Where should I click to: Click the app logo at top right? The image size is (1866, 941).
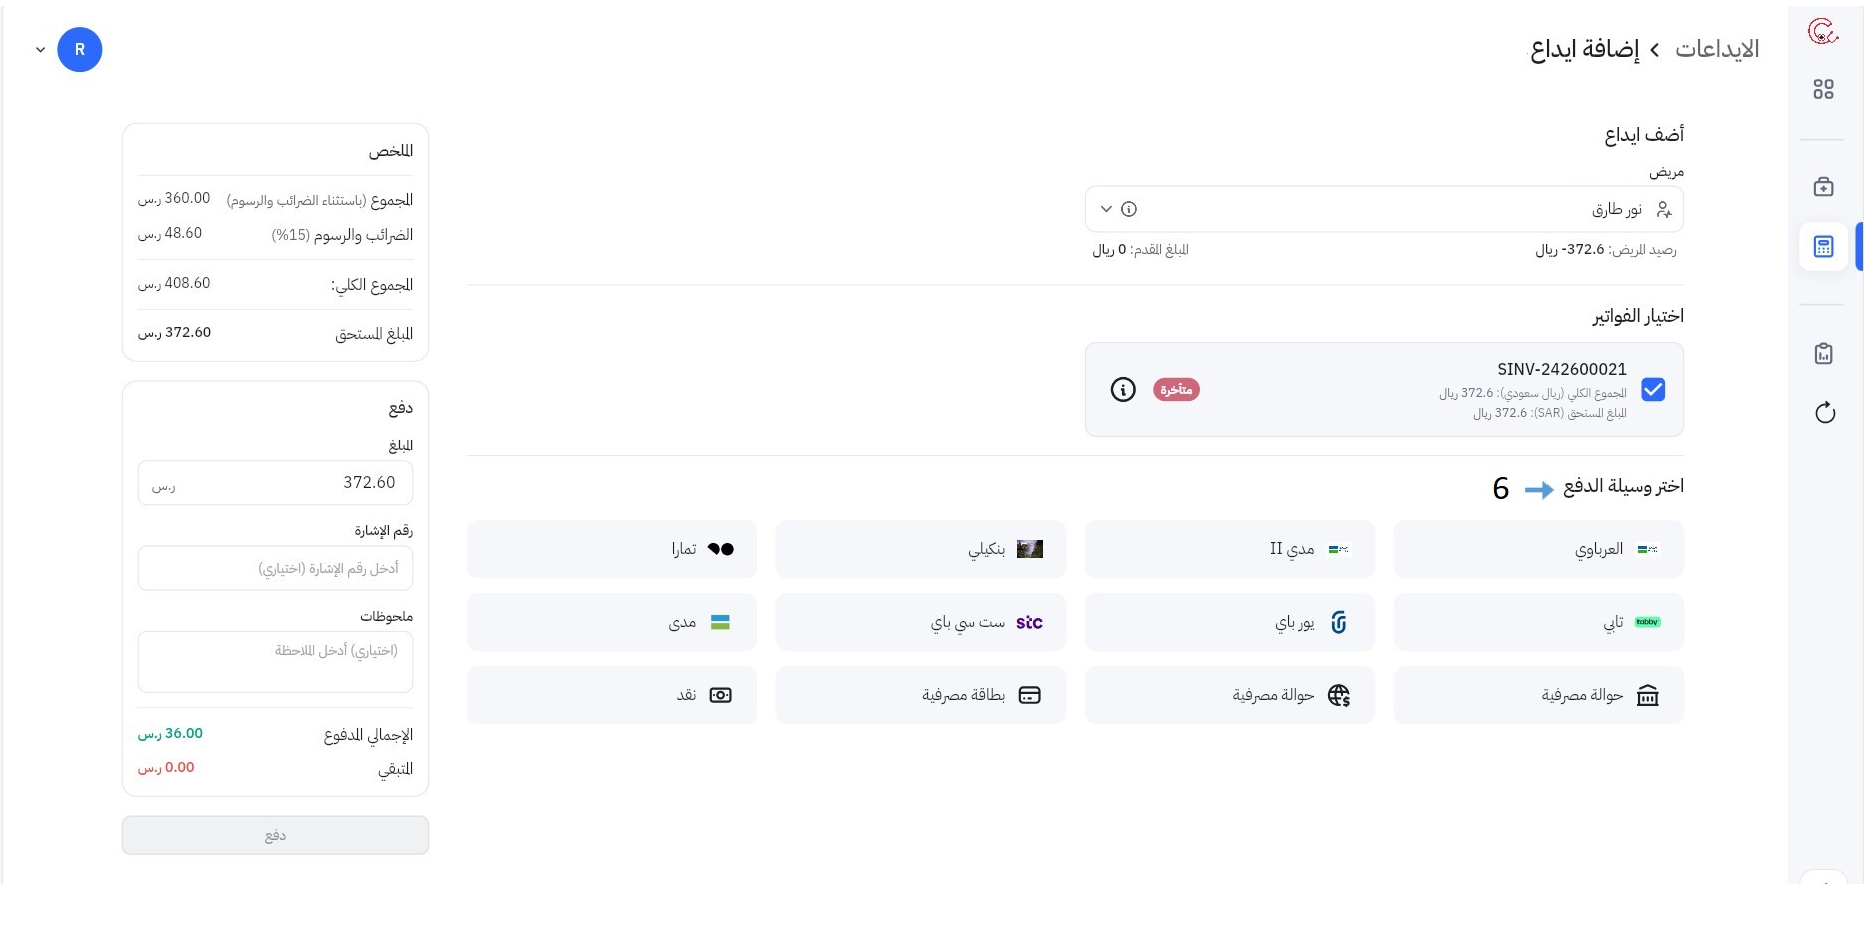point(1822,32)
